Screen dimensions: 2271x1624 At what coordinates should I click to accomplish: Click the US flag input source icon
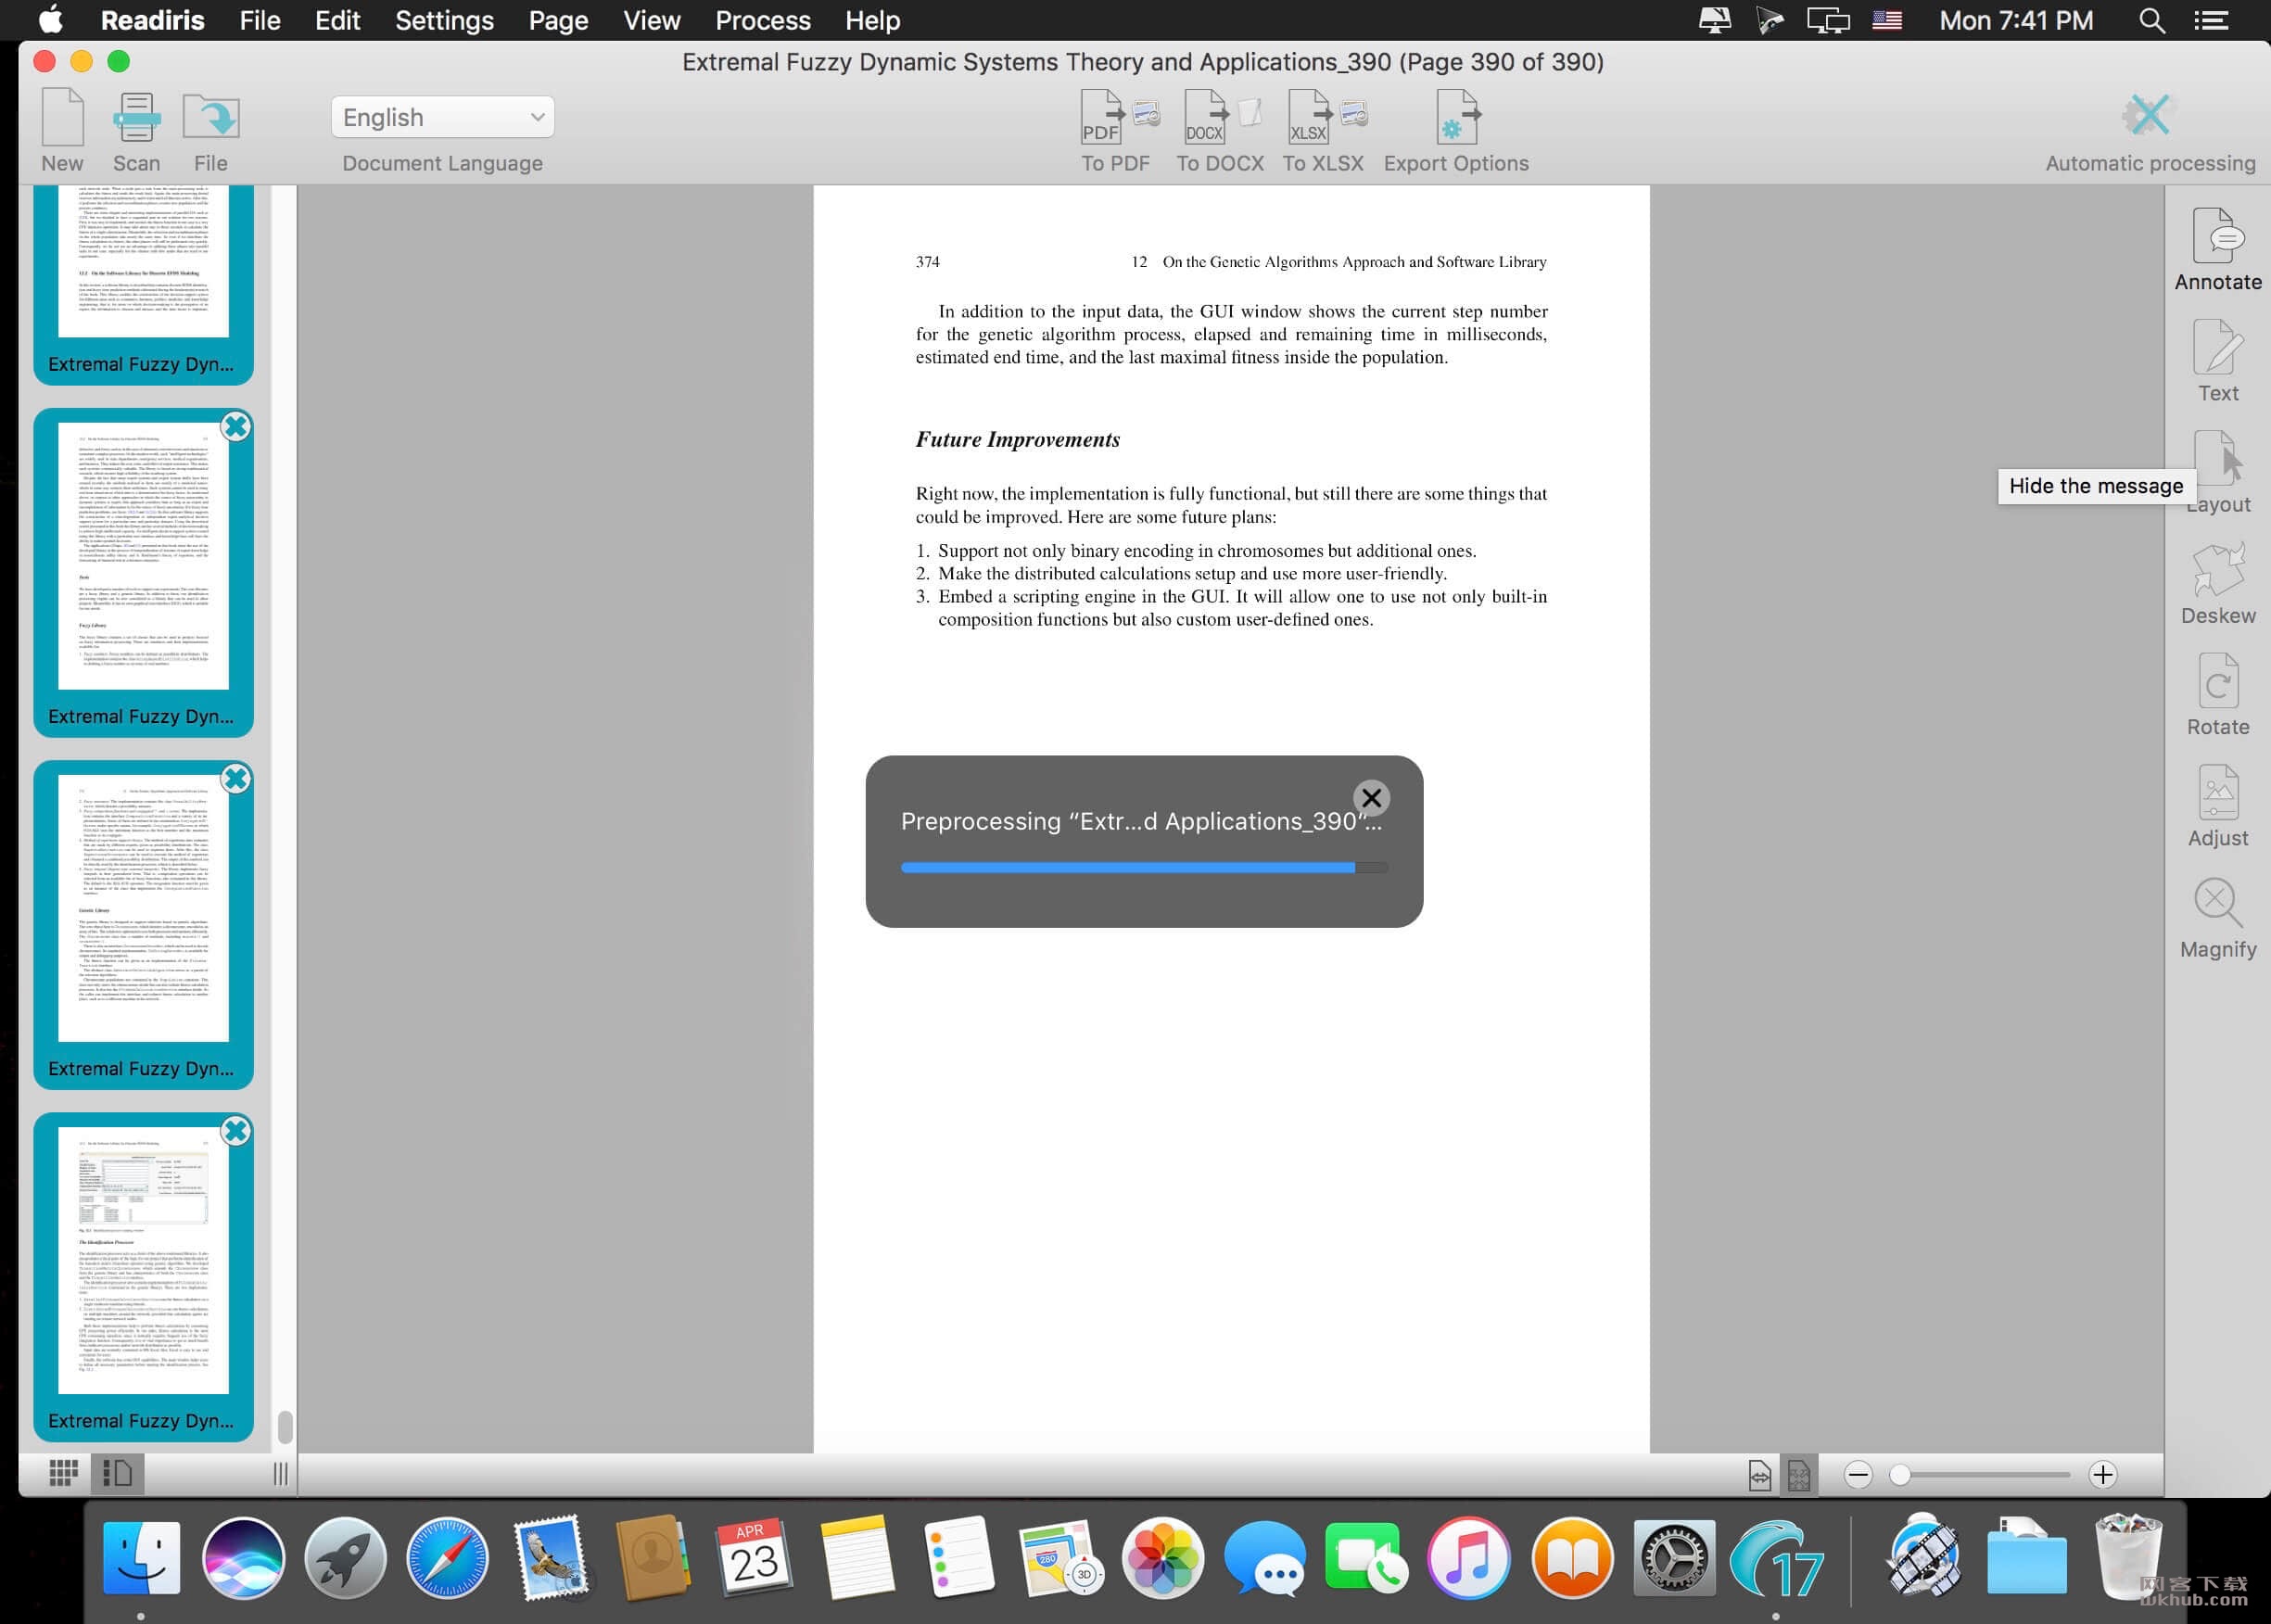pos(1887,20)
